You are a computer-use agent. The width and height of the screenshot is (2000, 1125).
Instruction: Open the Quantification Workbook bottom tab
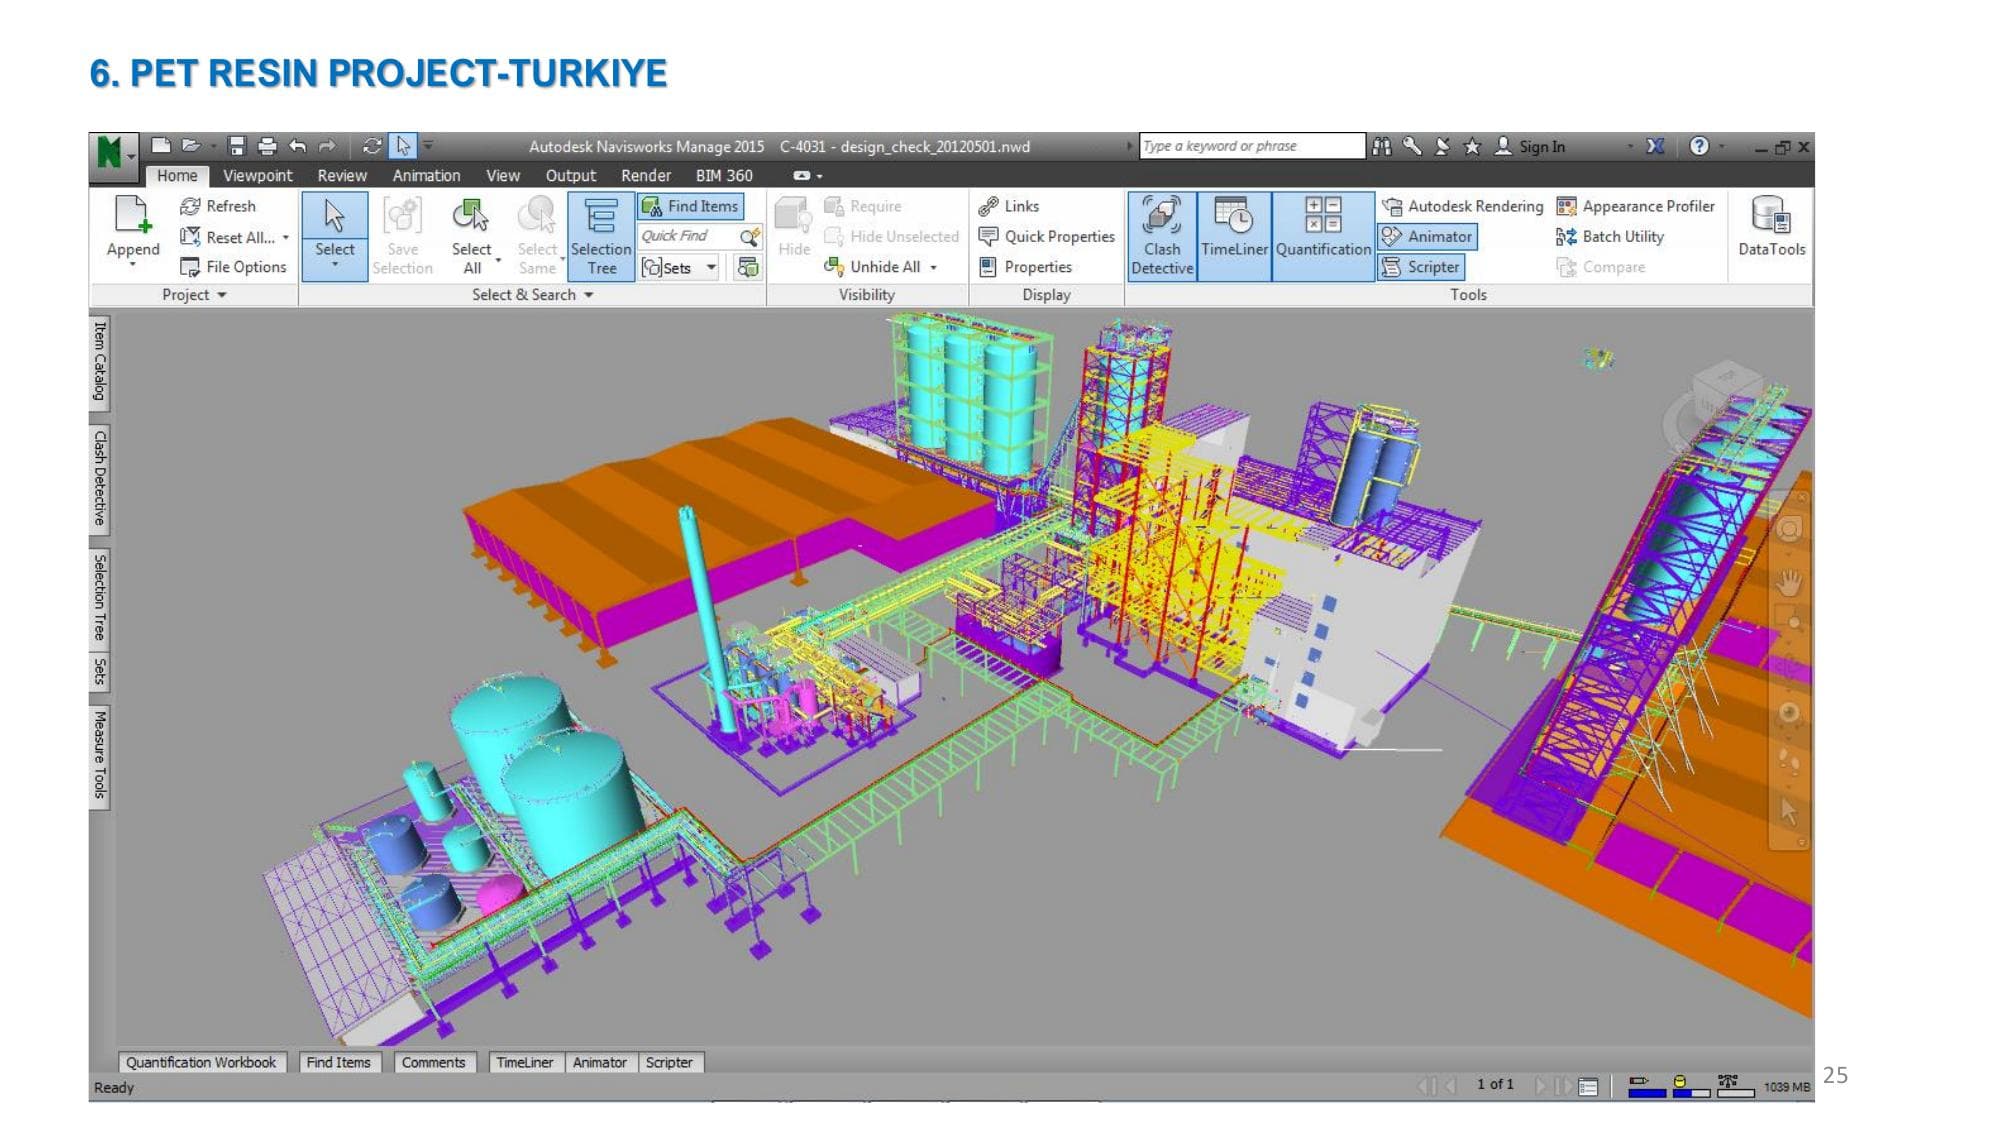pos(201,1062)
